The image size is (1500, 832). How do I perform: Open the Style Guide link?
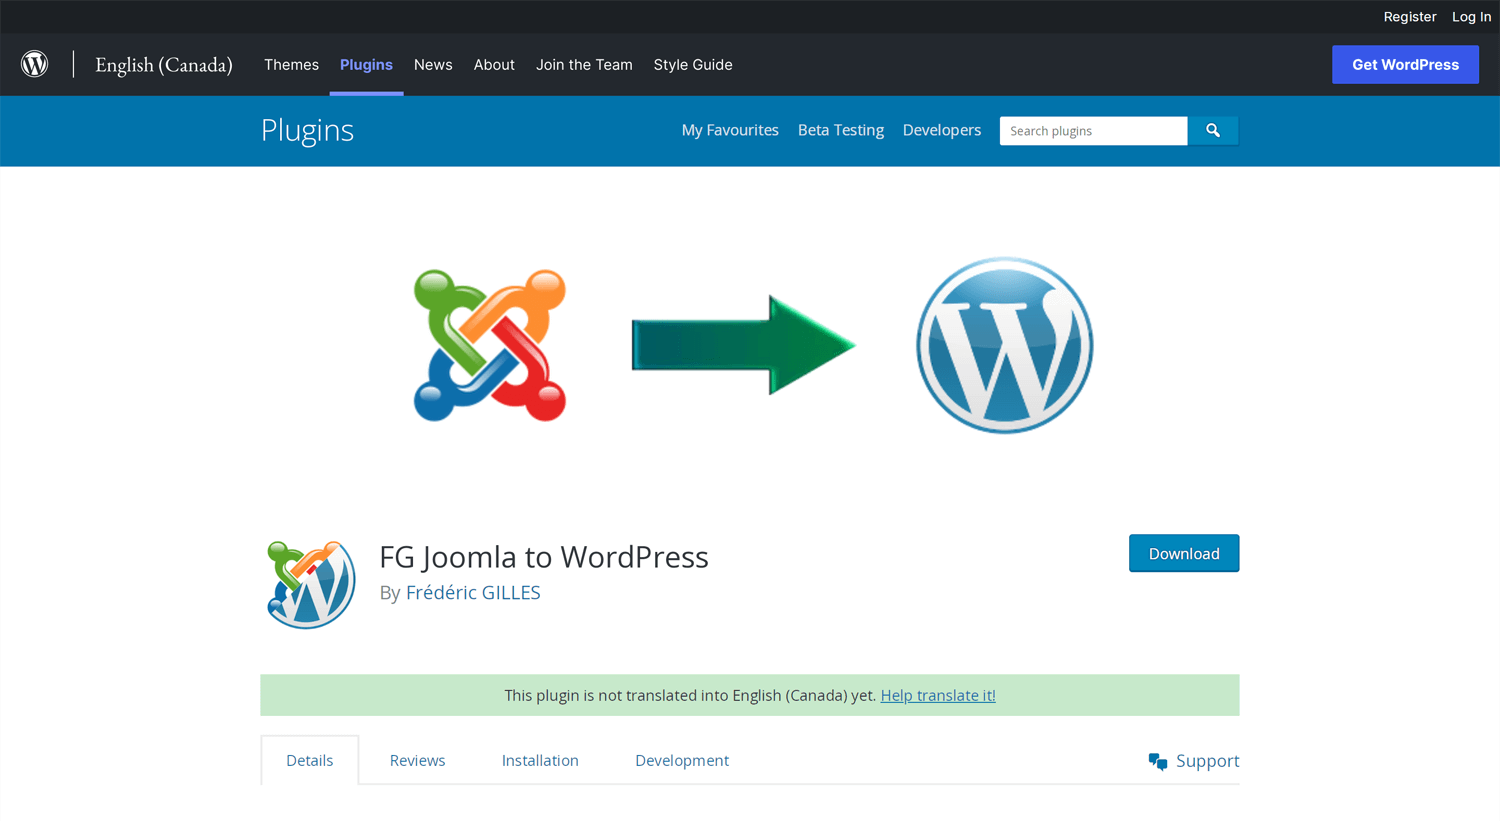click(693, 65)
